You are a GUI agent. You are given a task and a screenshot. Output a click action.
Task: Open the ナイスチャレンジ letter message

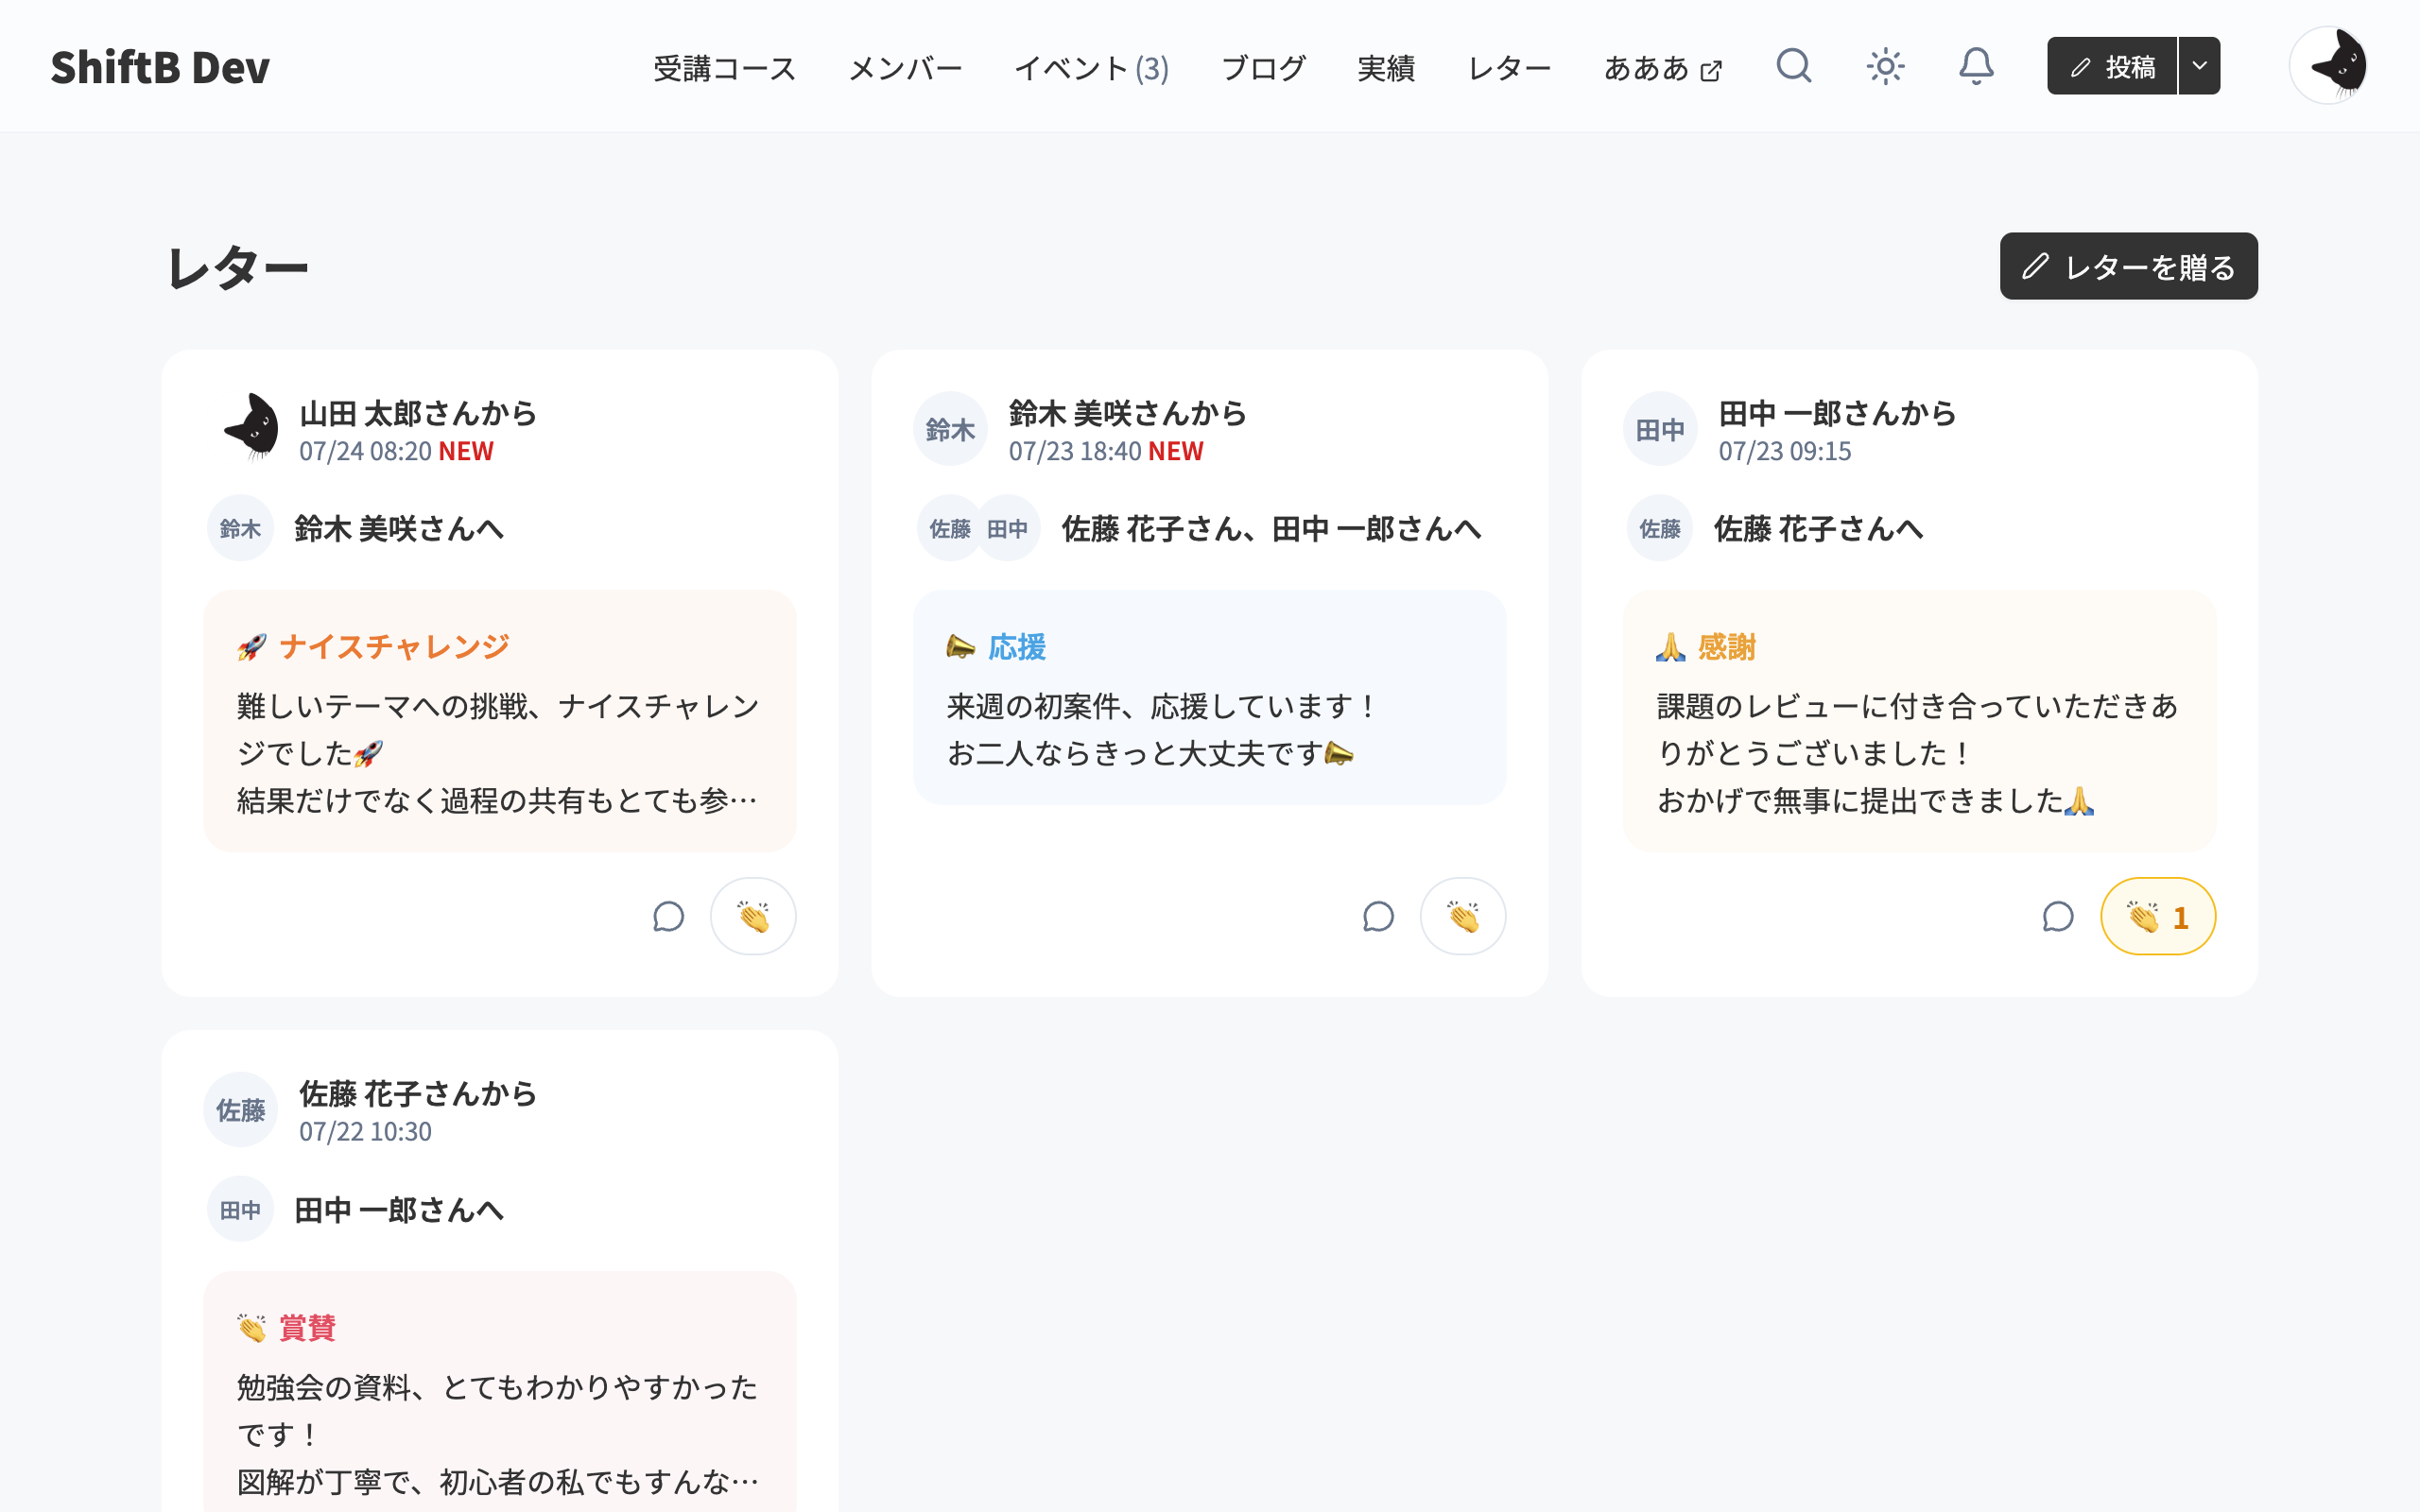pyautogui.click(x=499, y=721)
